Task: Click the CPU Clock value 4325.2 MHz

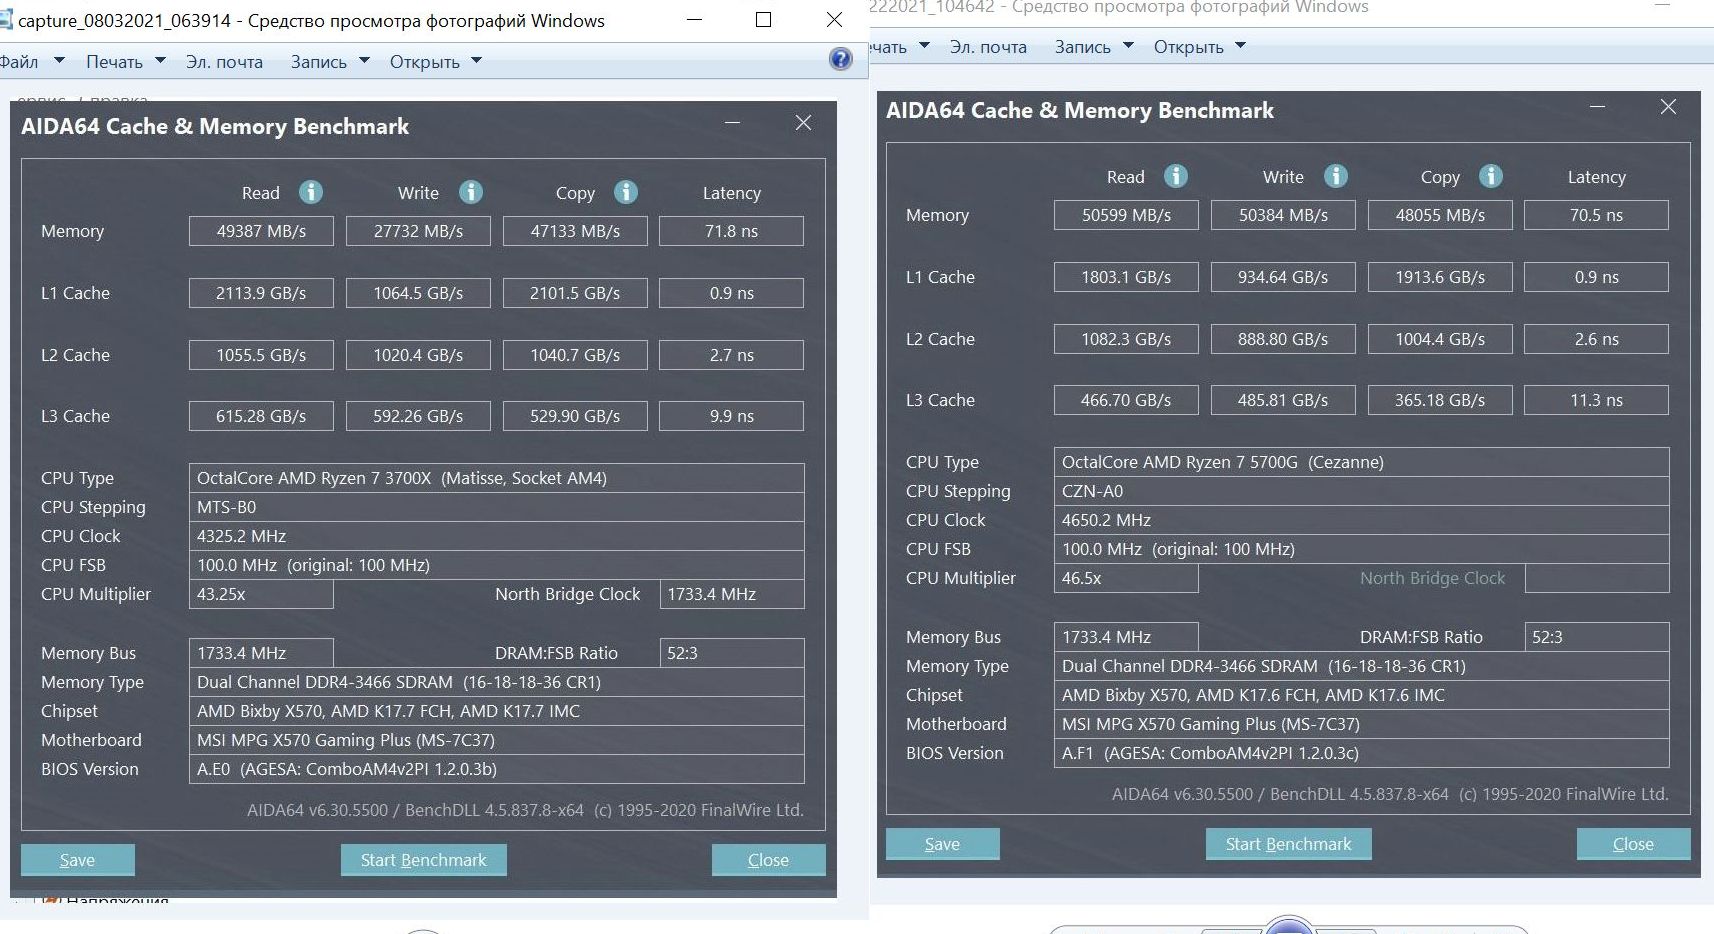Action: (x=497, y=536)
